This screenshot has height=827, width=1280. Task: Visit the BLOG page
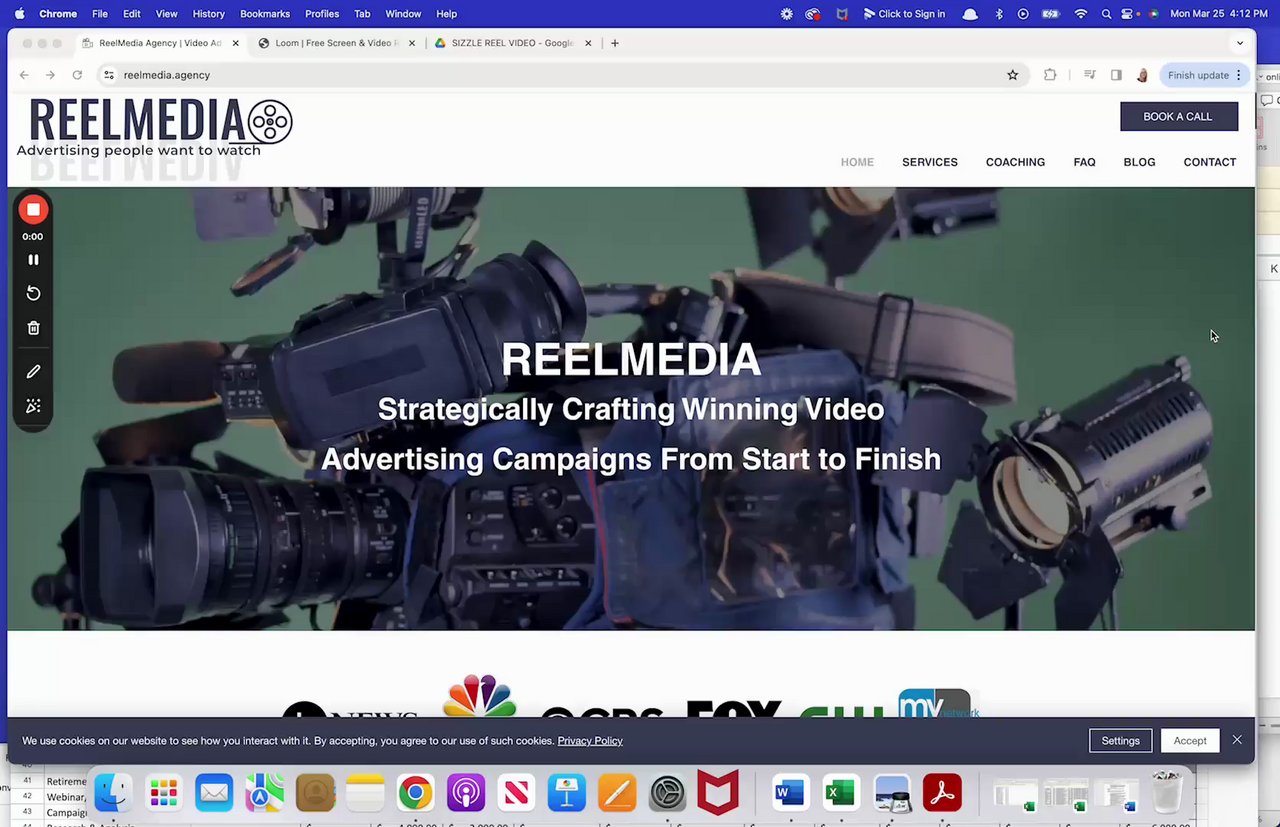tap(1139, 162)
